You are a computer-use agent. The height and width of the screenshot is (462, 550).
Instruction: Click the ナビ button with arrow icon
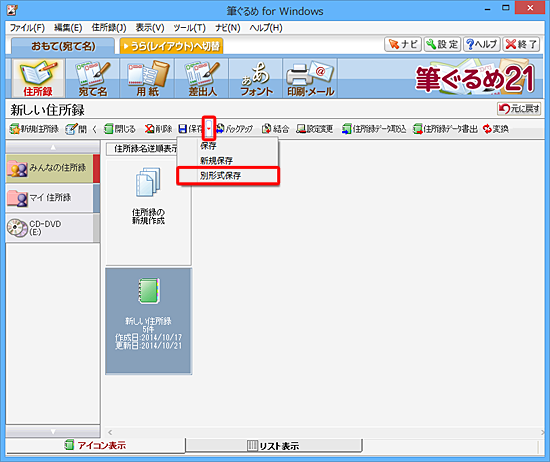click(403, 45)
